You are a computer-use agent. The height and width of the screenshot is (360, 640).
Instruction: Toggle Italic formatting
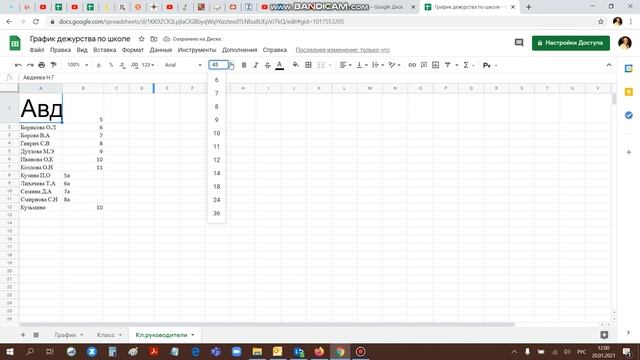click(x=256, y=65)
